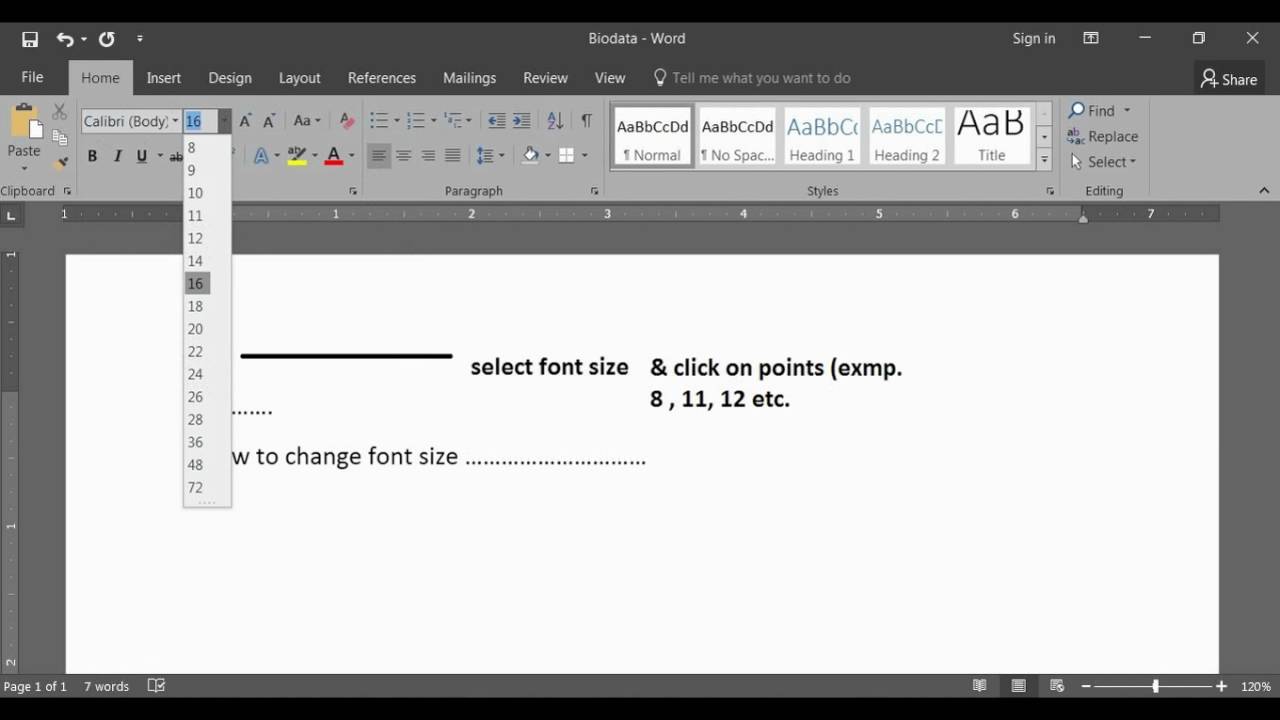
Task: Center align the text
Action: coord(403,156)
